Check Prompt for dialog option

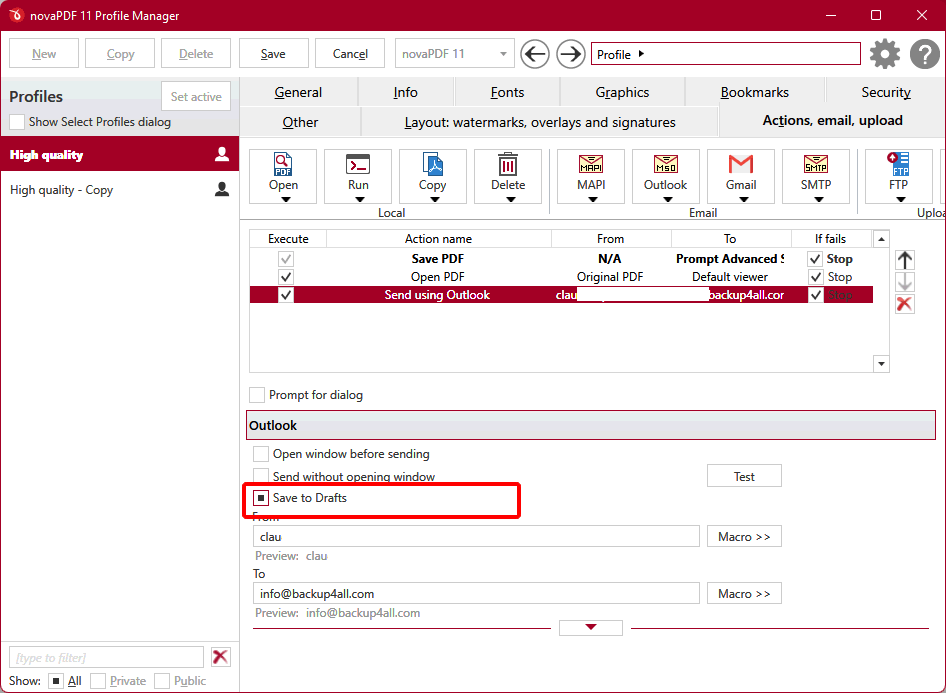257,395
